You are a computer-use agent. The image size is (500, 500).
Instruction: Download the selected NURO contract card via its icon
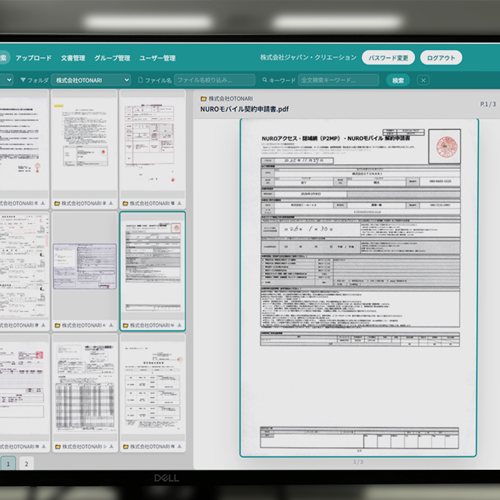tap(179, 325)
